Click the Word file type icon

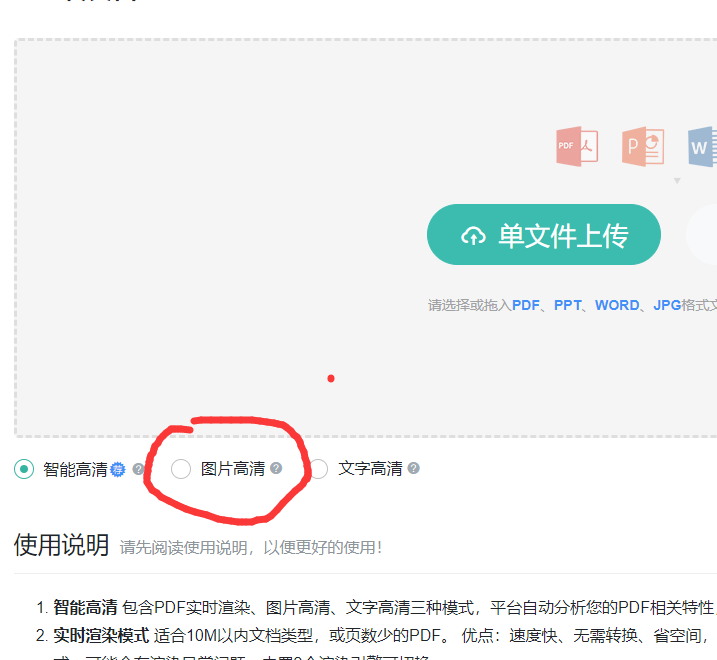click(x=702, y=146)
